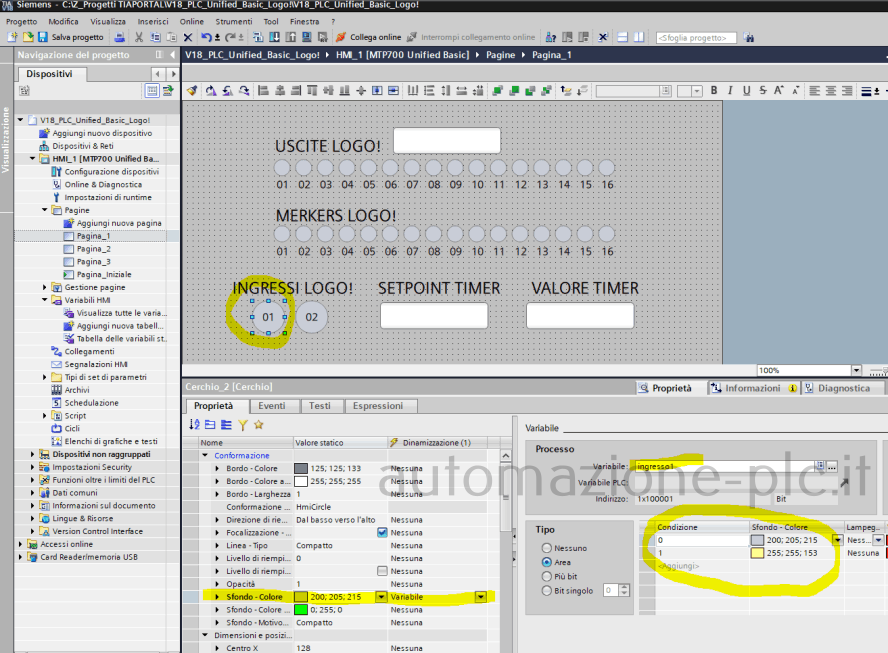Click the print icon in main toolbar
Screen dimensions: 888x653
tap(119, 37)
